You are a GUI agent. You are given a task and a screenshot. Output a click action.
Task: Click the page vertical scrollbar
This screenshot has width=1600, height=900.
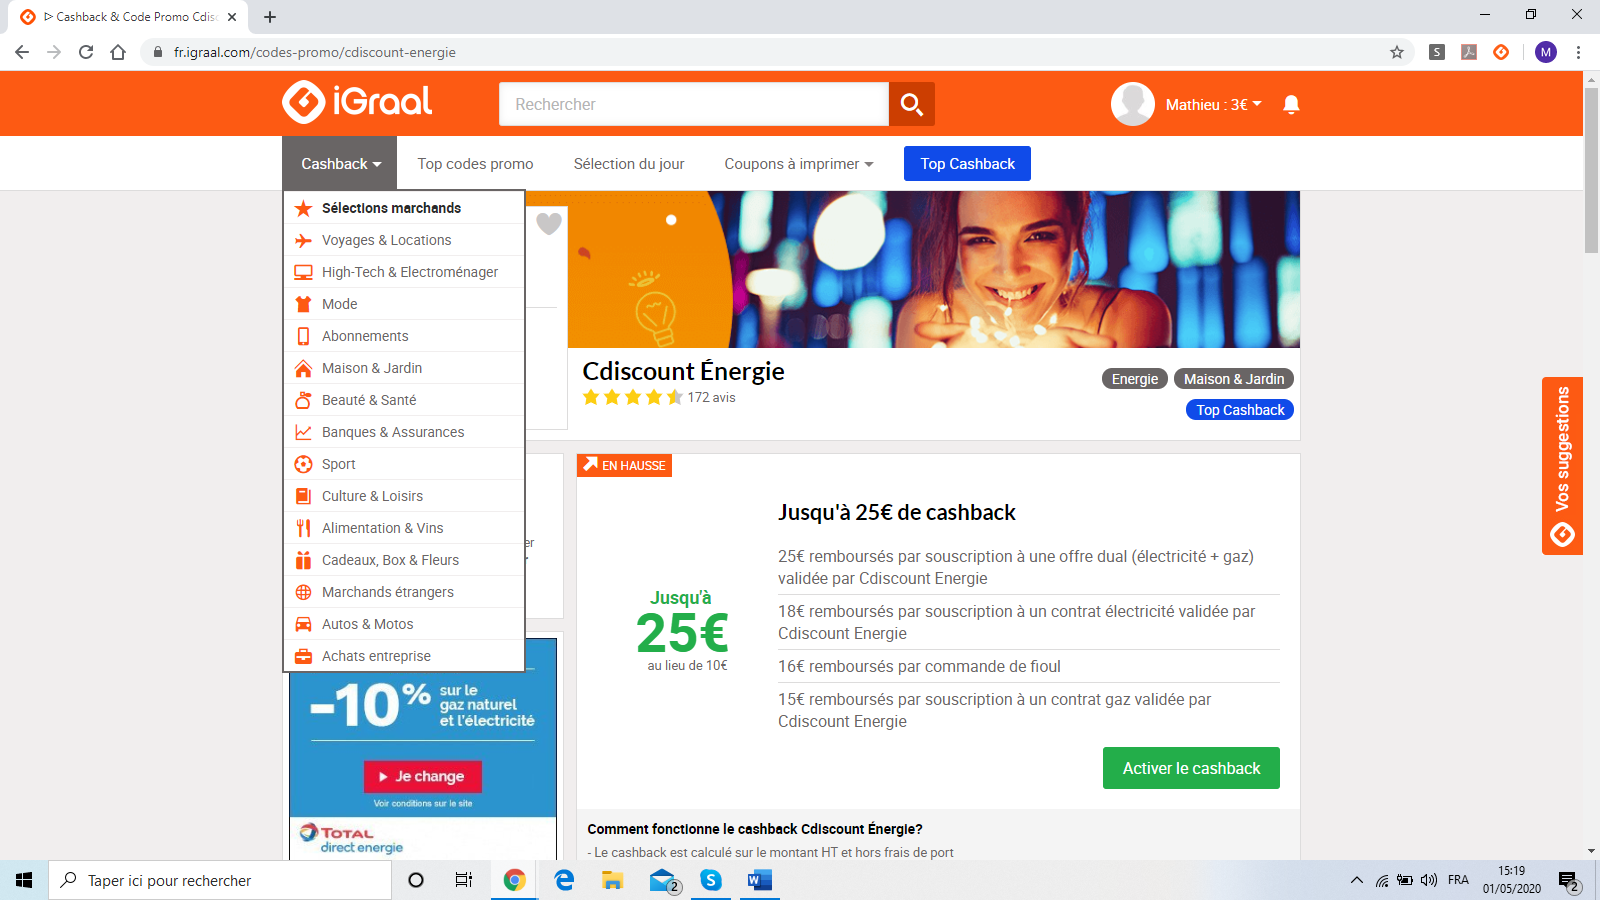[x=1591, y=170]
